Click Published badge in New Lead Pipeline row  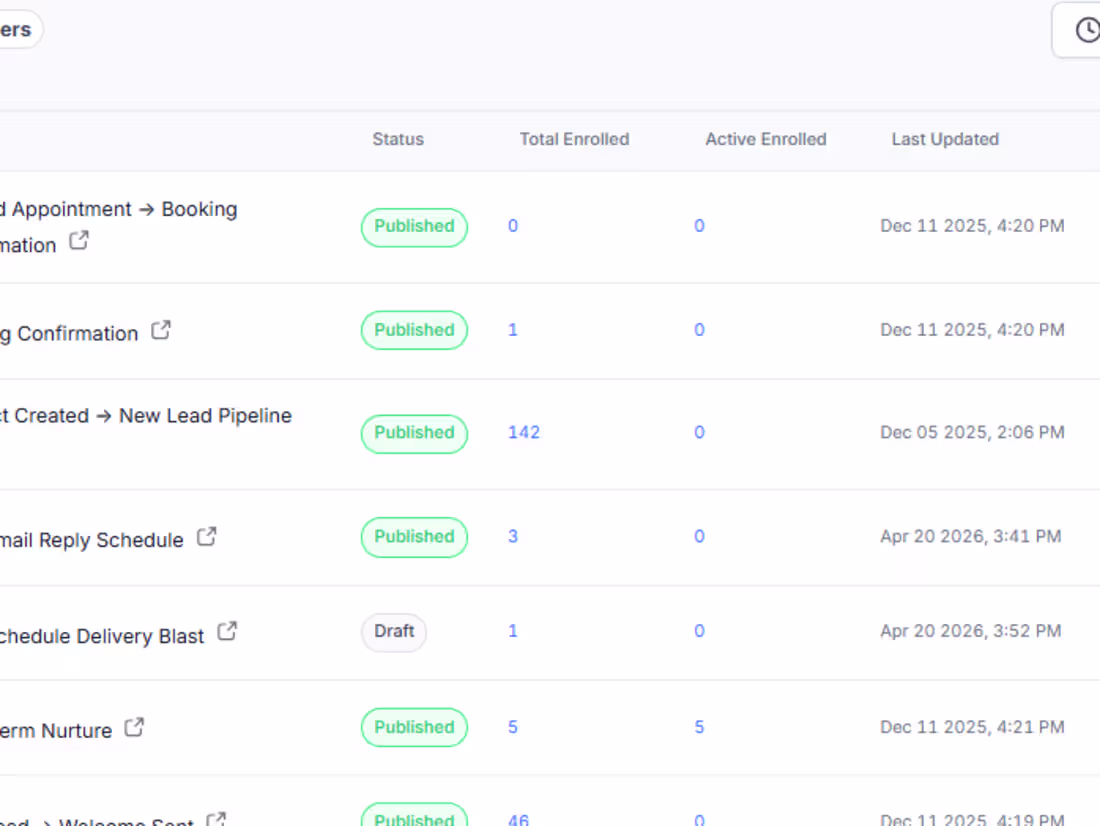414,433
